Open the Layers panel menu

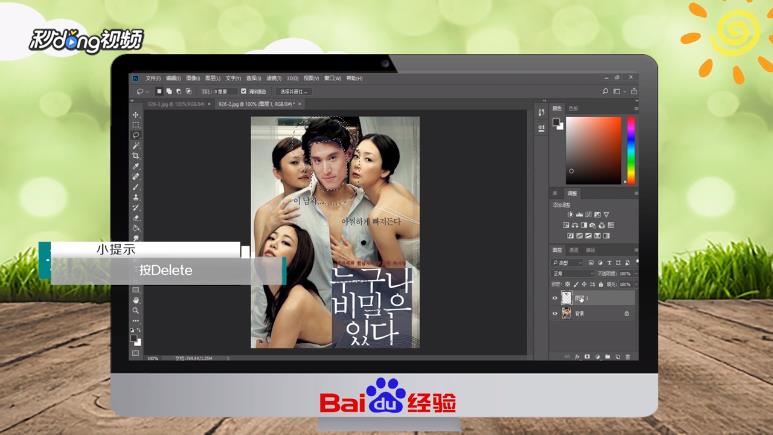click(636, 251)
